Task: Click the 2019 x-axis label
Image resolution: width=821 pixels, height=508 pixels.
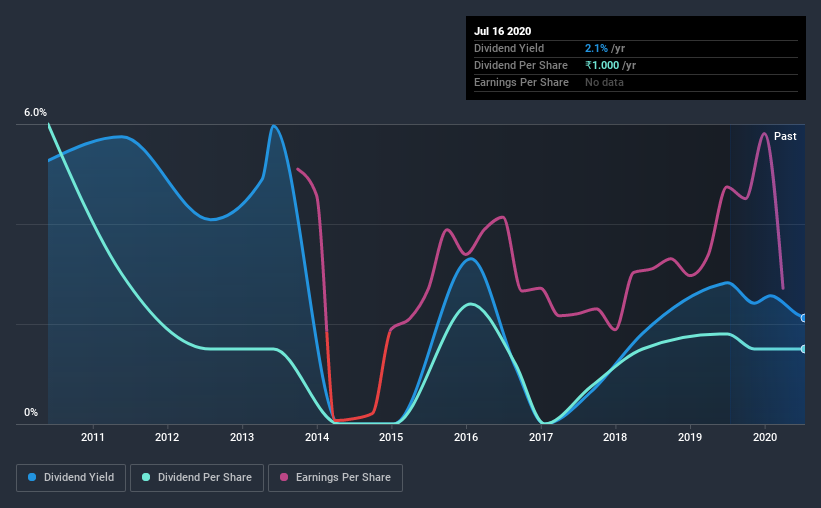Action: click(690, 437)
